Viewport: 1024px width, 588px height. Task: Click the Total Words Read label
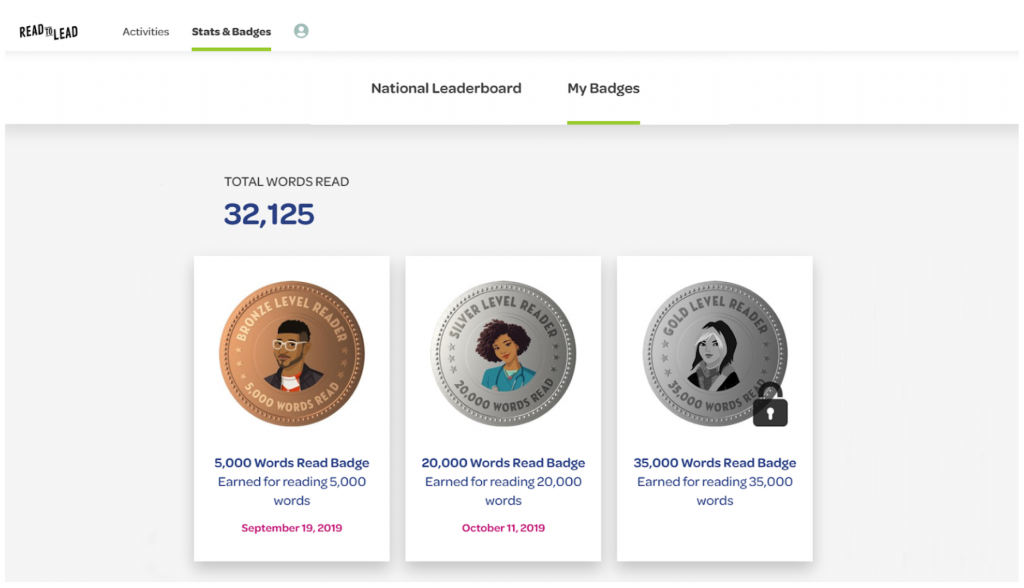point(287,182)
